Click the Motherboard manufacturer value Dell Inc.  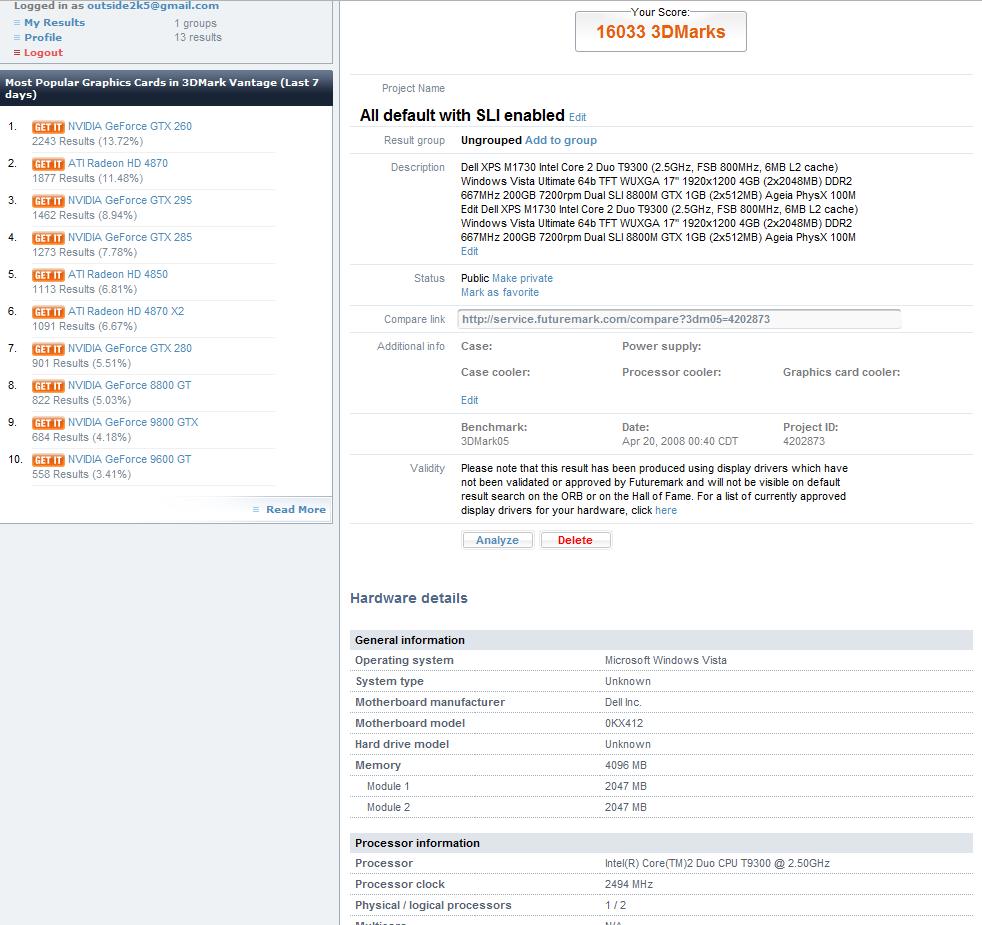pyautogui.click(x=623, y=703)
